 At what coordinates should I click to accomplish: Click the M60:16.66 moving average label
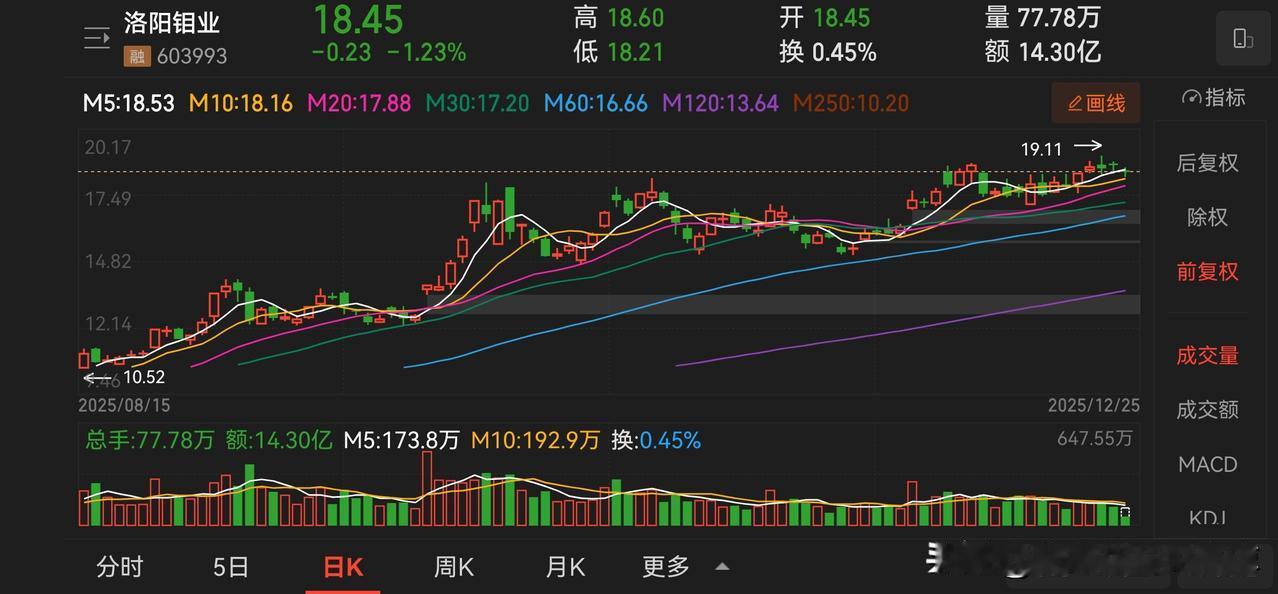point(596,103)
